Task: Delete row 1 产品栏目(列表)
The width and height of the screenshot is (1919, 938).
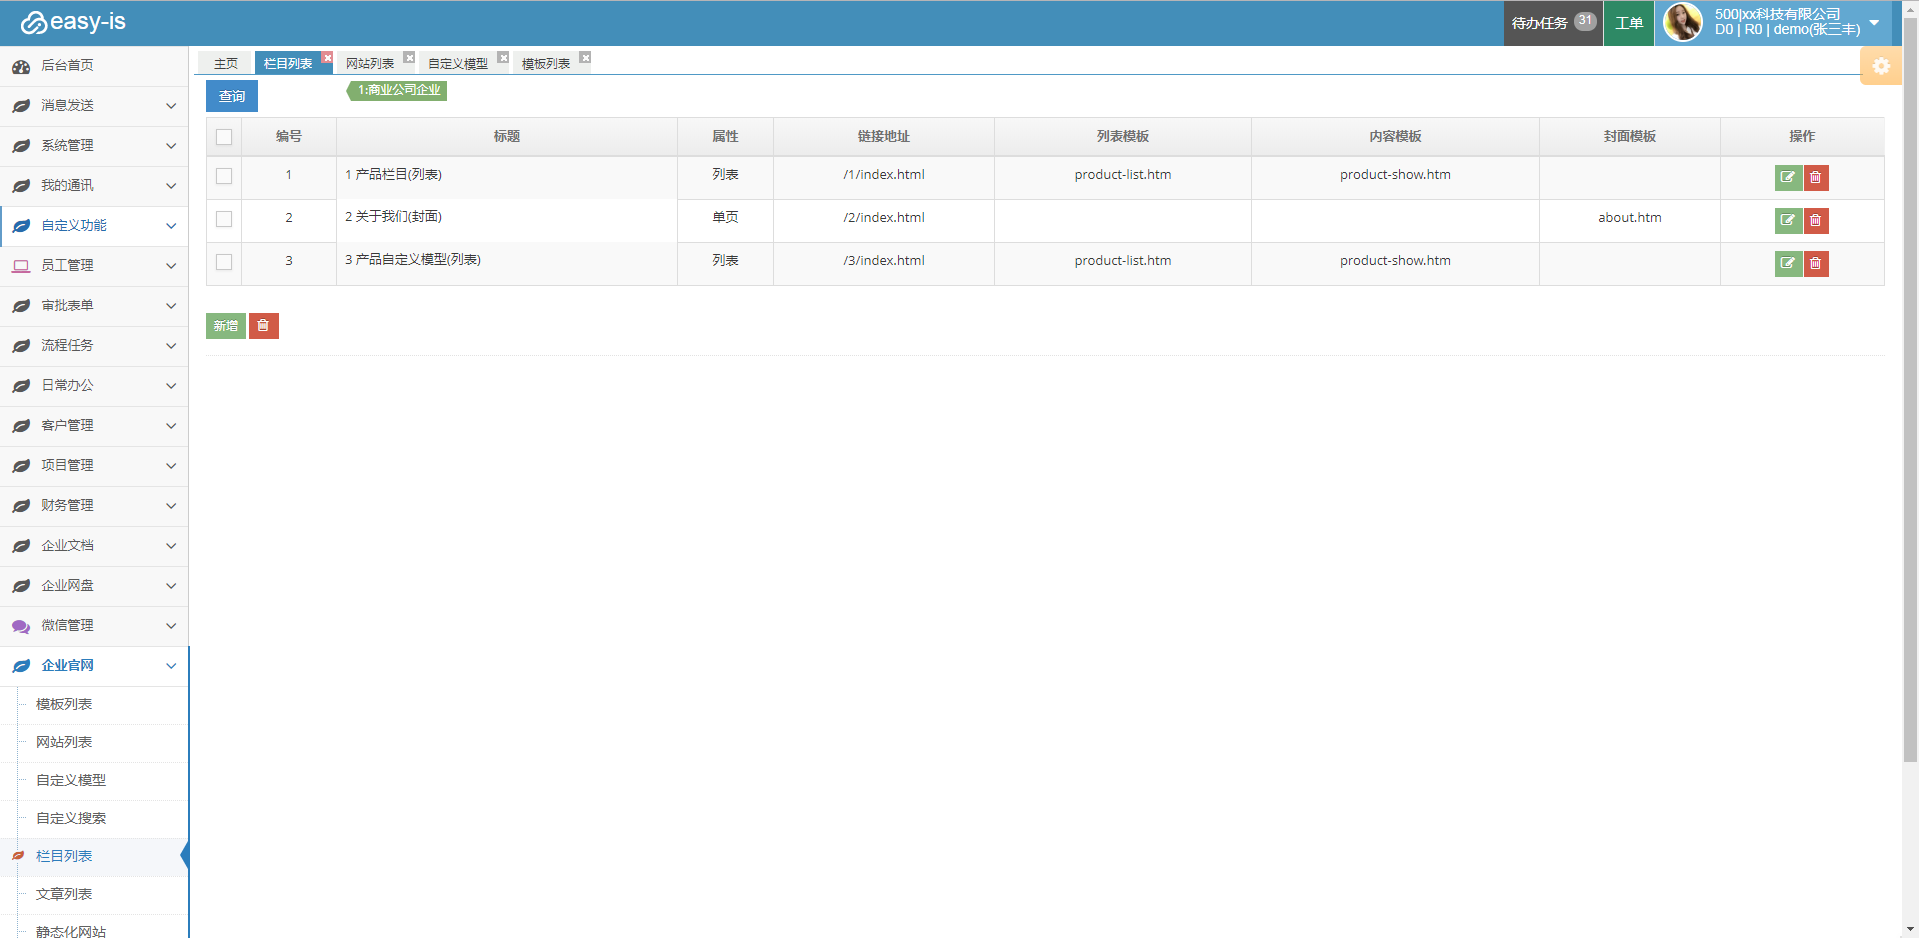Action: (1816, 178)
